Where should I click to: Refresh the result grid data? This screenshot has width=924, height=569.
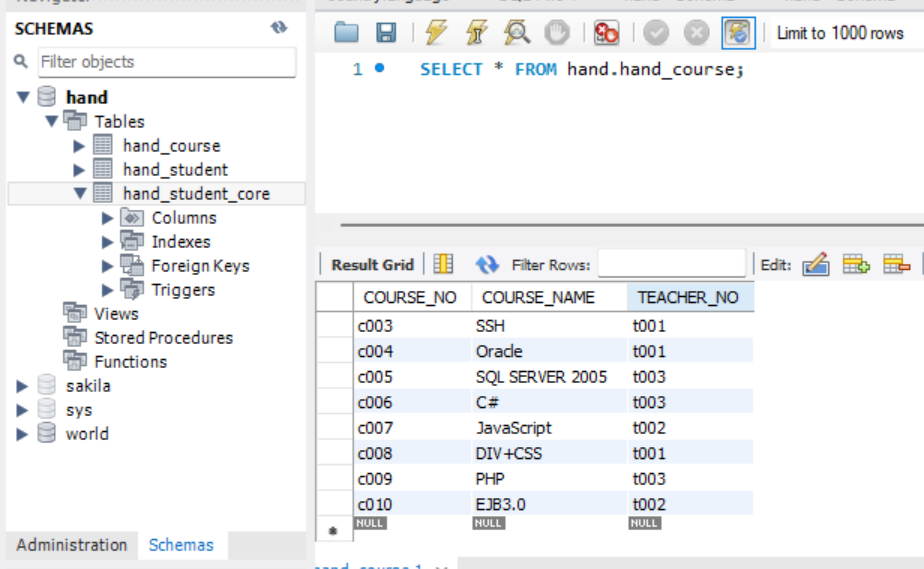point(487,265)
